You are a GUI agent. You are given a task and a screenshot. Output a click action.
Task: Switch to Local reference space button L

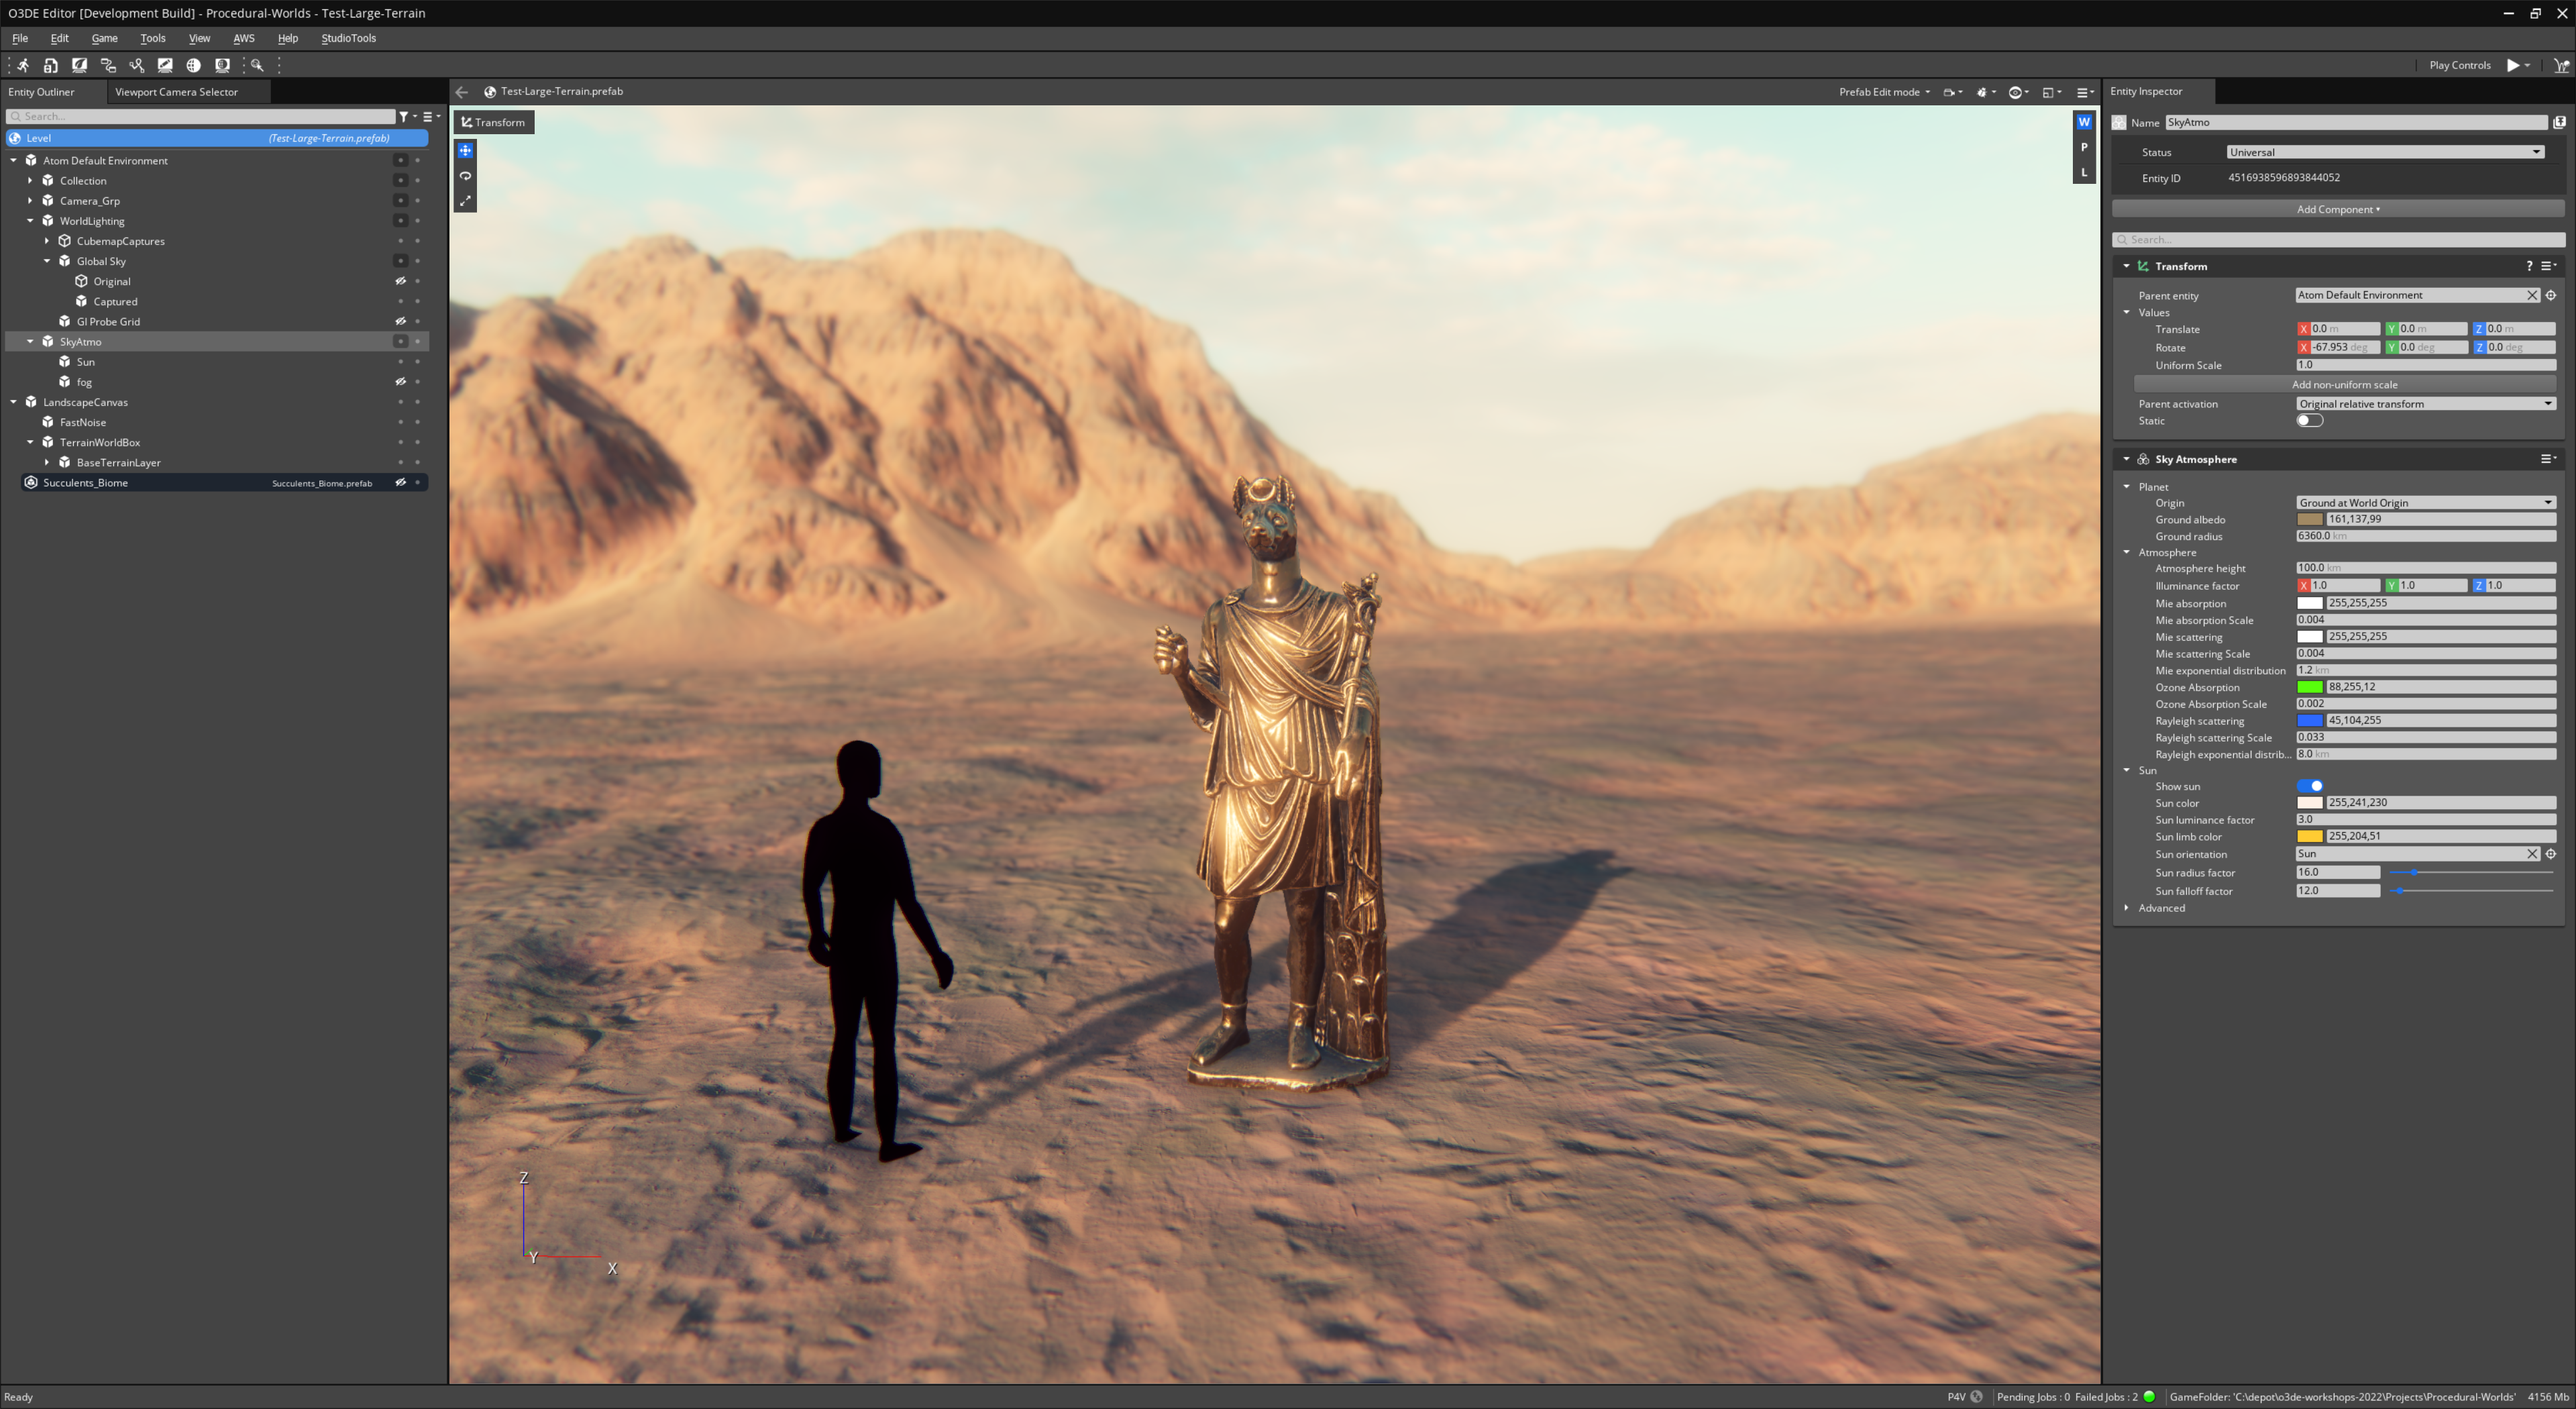point(2084,172)
